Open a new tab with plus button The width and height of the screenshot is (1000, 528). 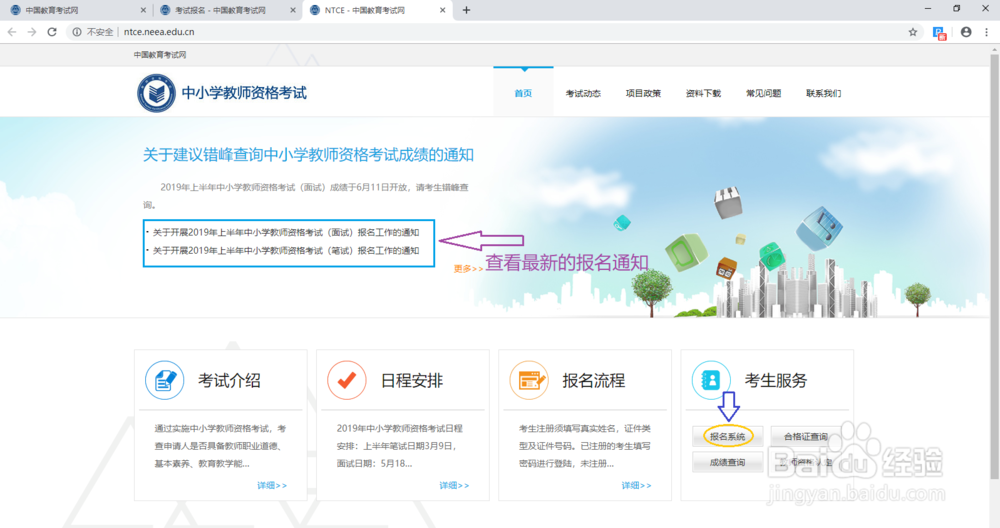pos(466,10)
